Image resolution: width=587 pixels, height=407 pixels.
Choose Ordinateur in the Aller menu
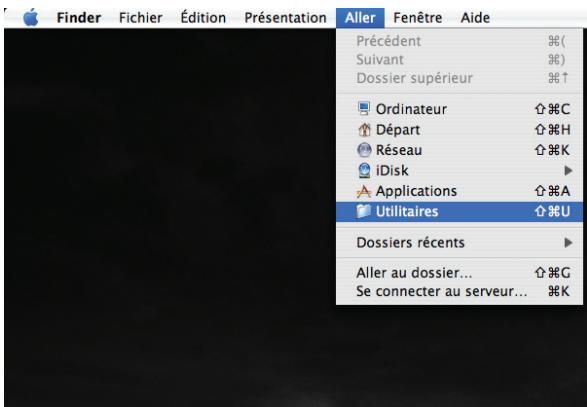pyautogui.click(x=459, y=109)
